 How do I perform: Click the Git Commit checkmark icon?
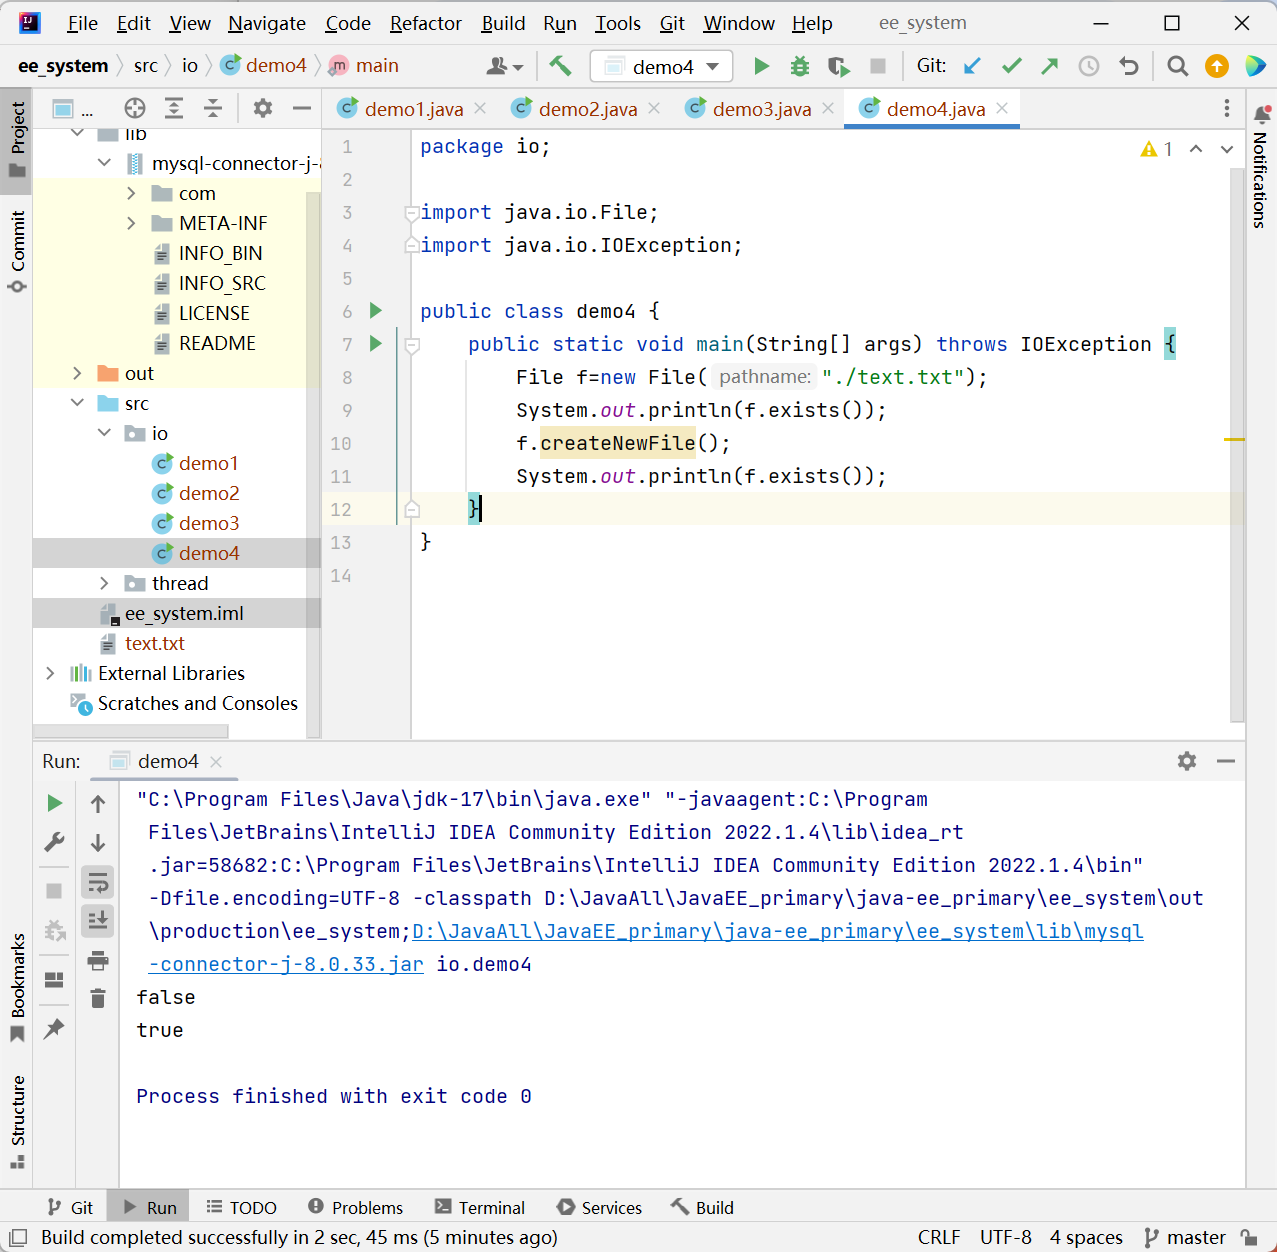click(x=1012, y=66)
